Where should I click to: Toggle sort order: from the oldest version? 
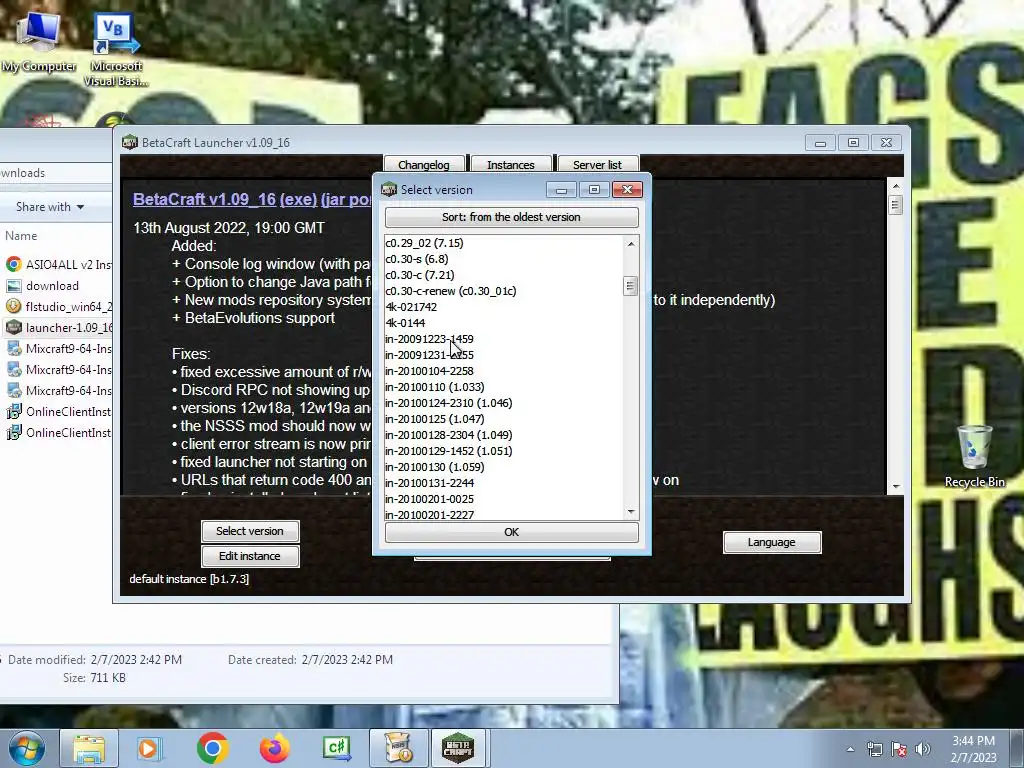point(511,217)
